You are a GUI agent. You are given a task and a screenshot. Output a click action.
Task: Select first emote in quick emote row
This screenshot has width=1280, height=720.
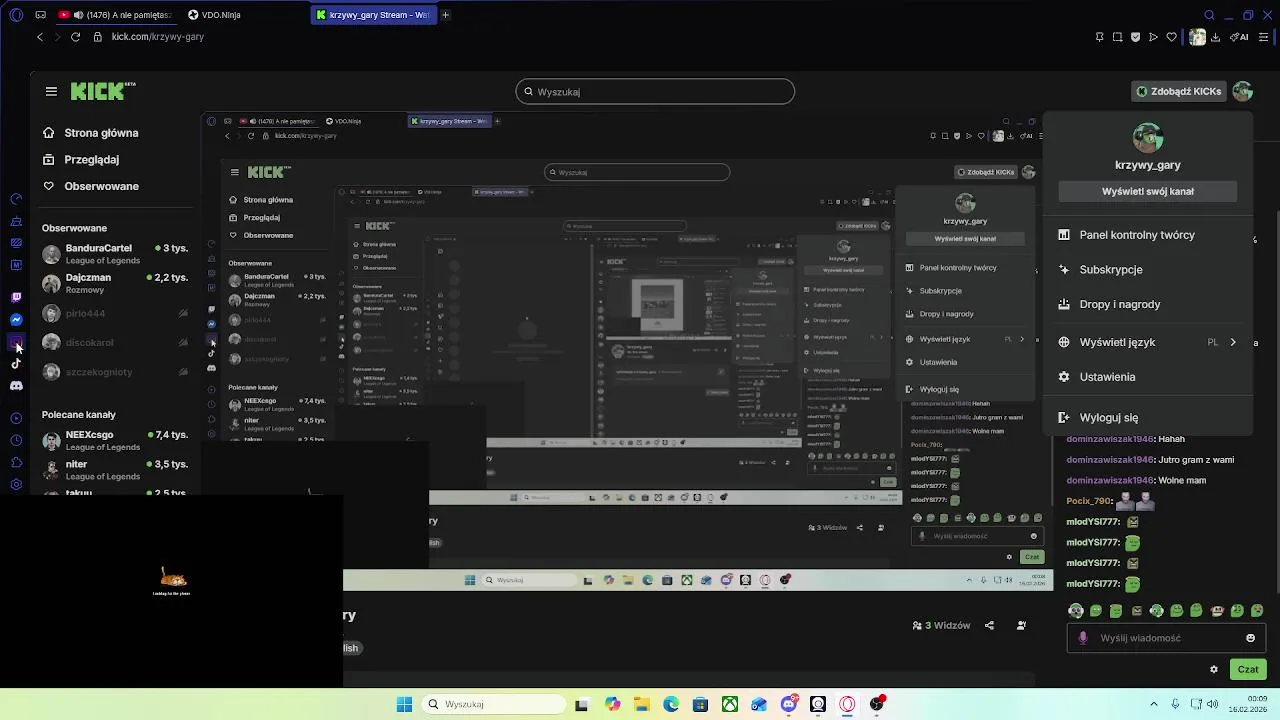(x=1076, y=610)
